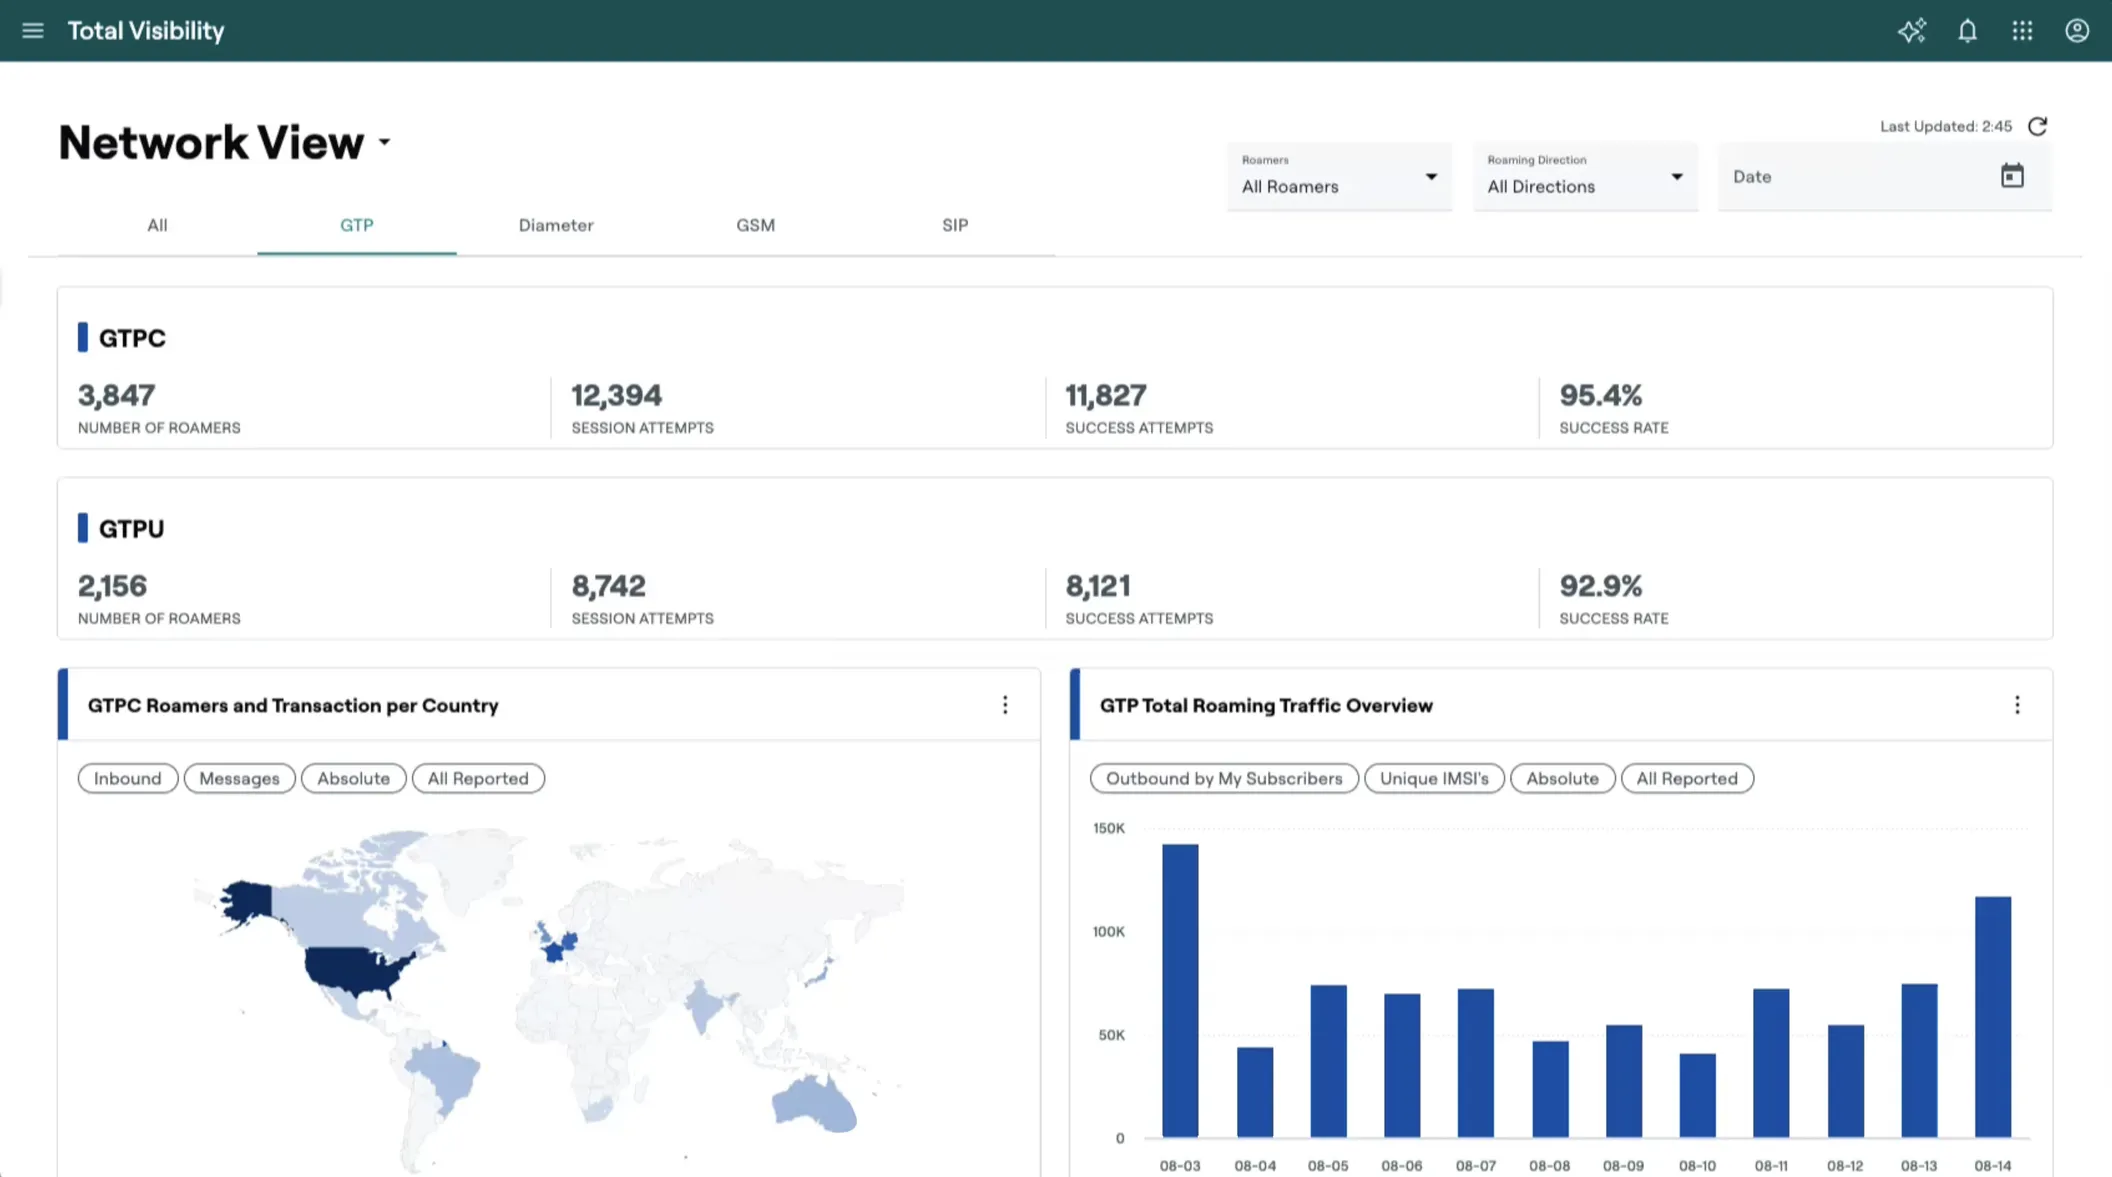Click GTPC session attempts 12,394 value
Viewport: 2112px width, 1177px height.
coord(616,395)
